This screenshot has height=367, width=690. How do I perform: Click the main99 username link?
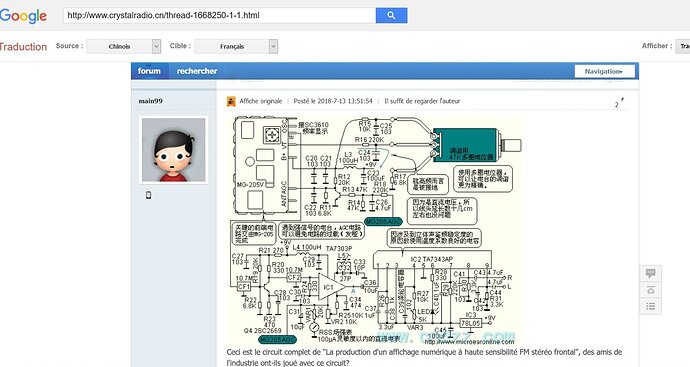(x=150, y=101)
